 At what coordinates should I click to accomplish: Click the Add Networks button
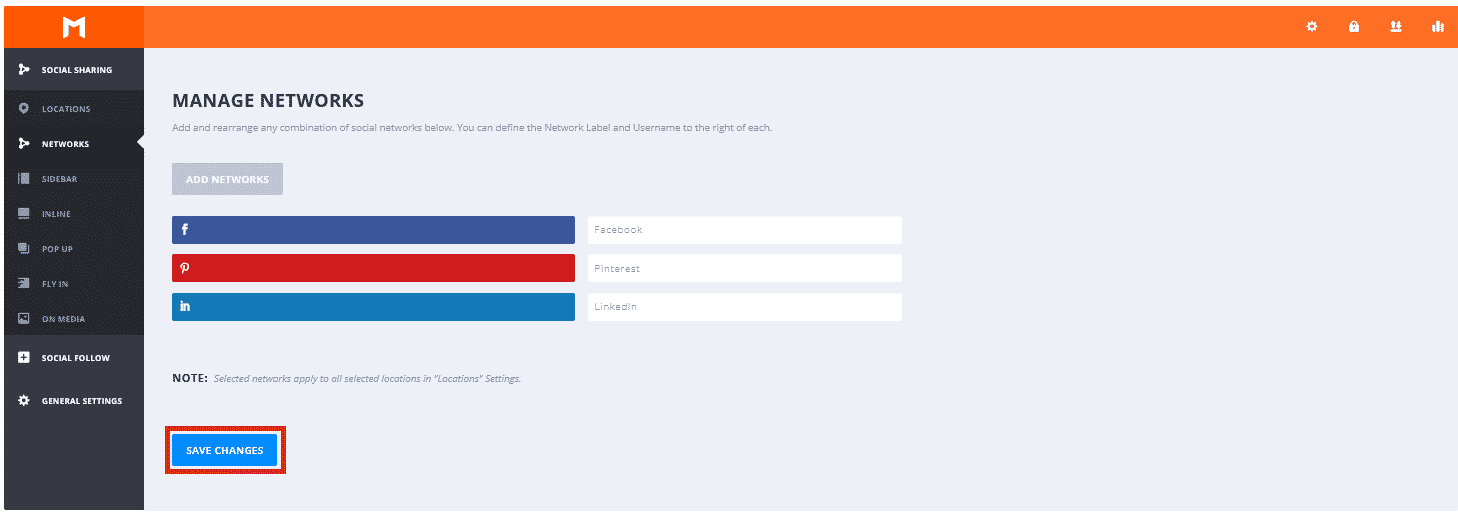(227, 179)
